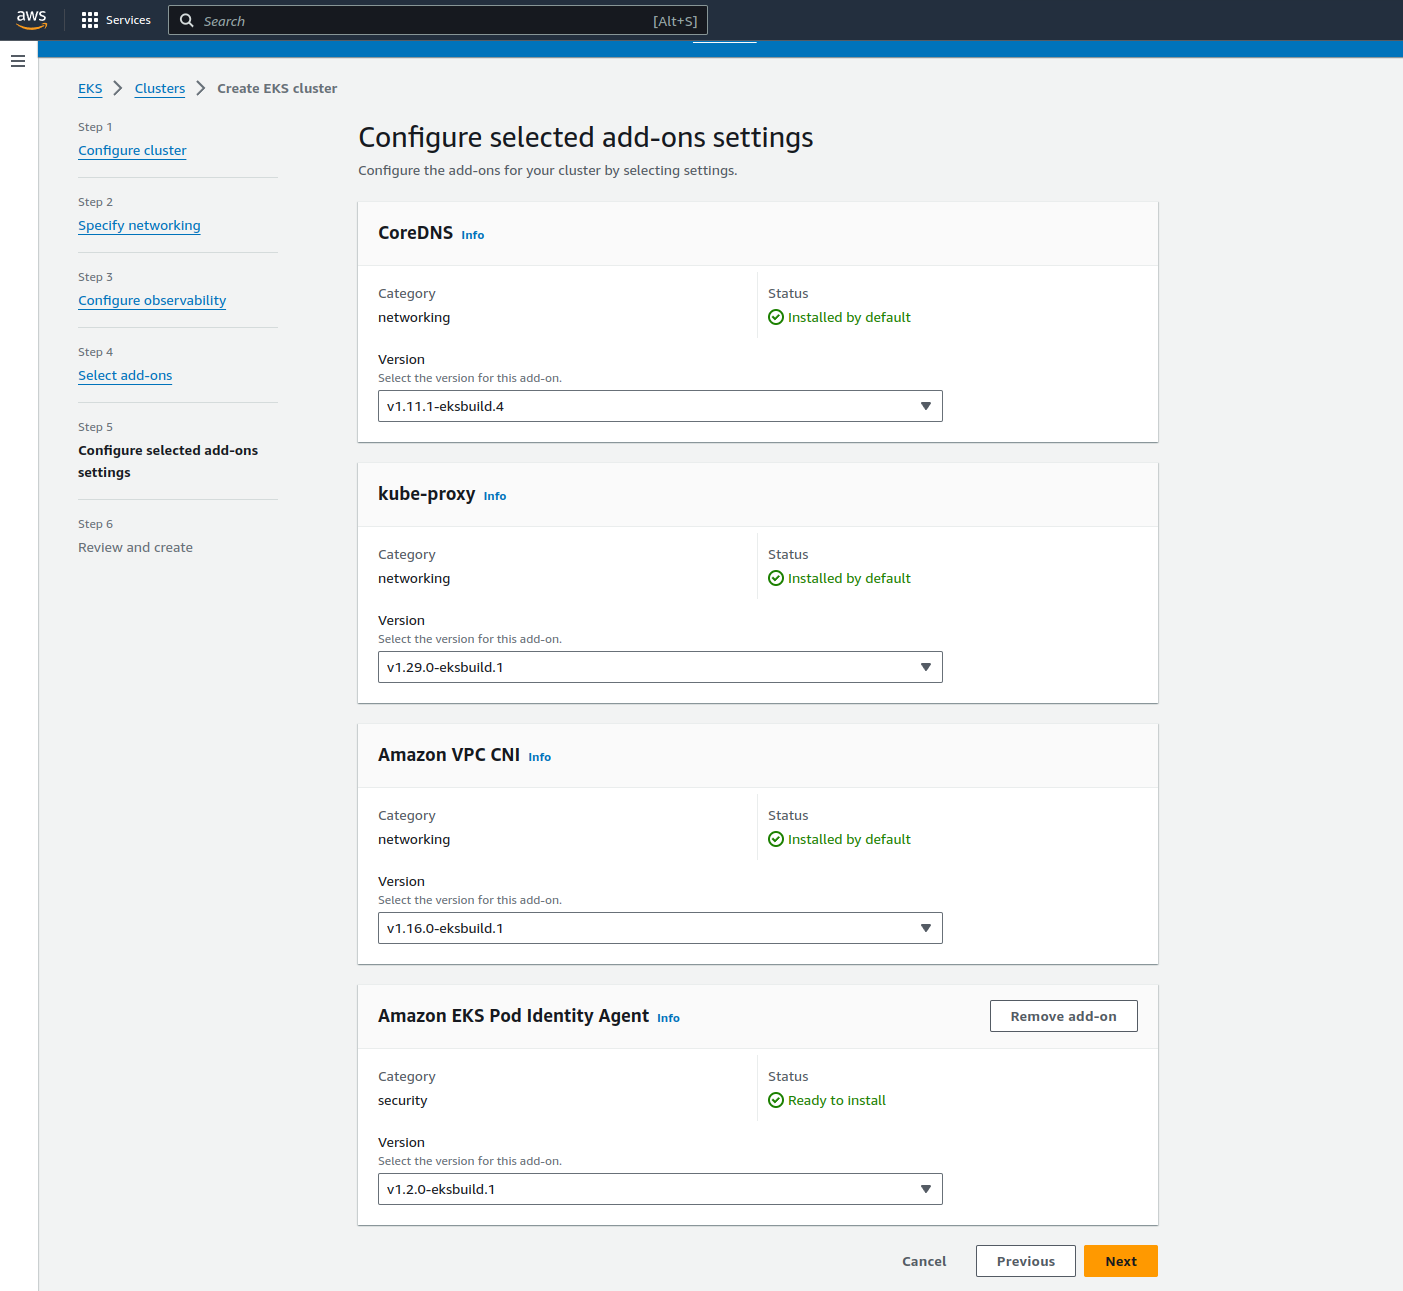Open the Services grid menu
This screenshot has height=1291, width=1403.
(x=90, y=20)
